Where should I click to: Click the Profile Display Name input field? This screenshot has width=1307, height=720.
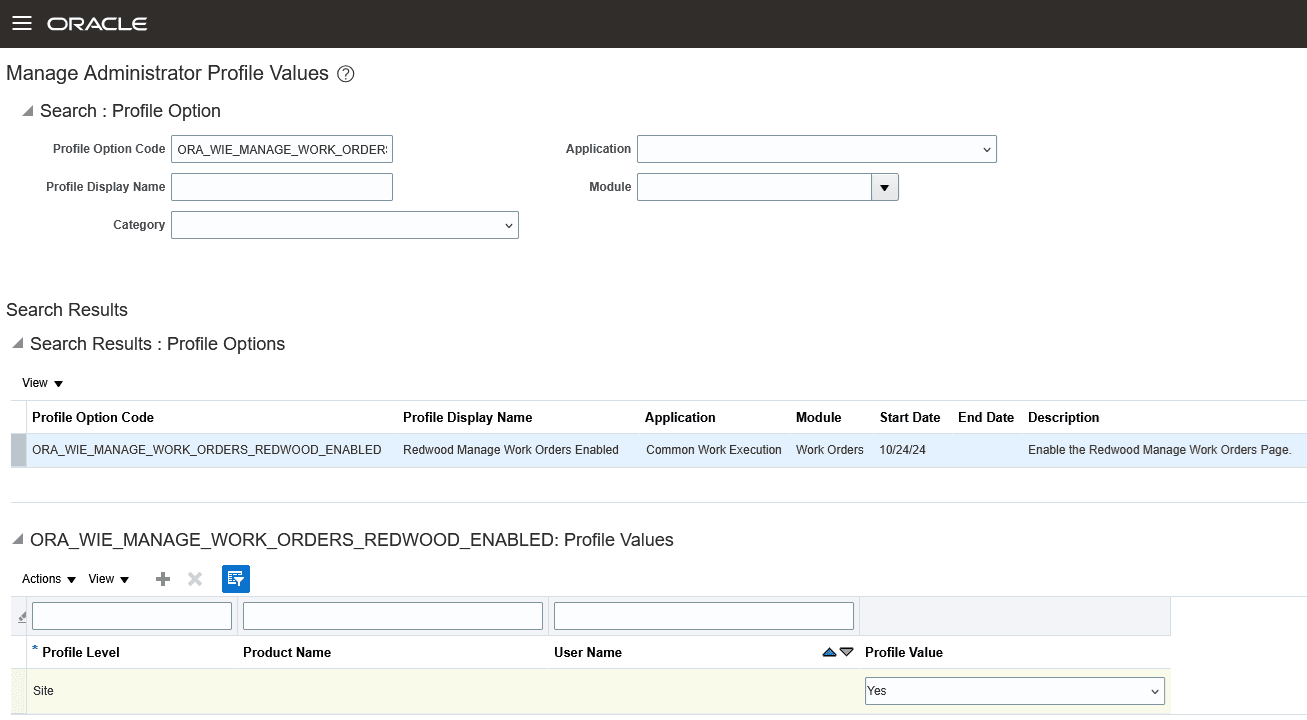(x=282, y=187)
